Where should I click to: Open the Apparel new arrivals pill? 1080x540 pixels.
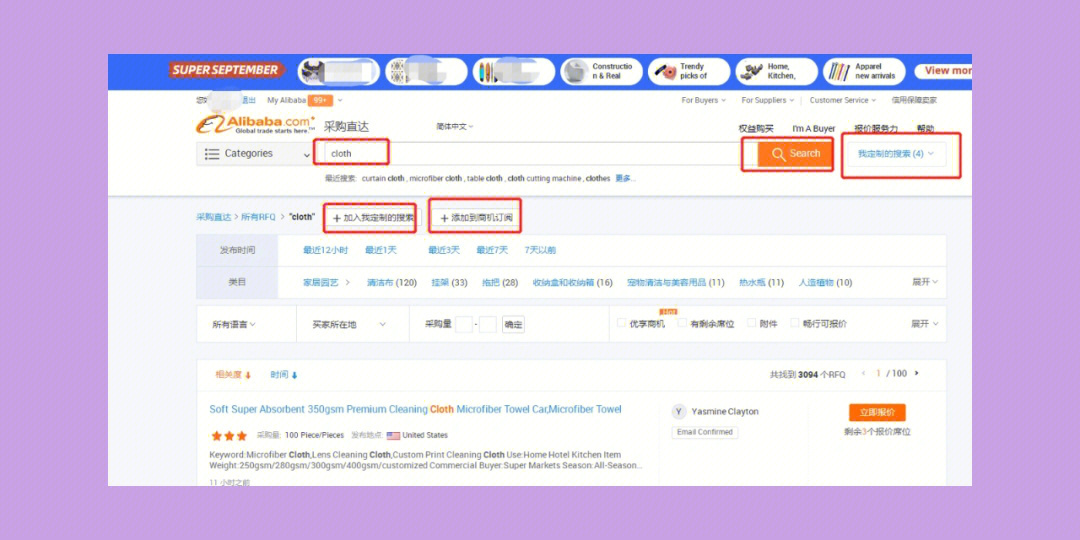tap(864, 72)
